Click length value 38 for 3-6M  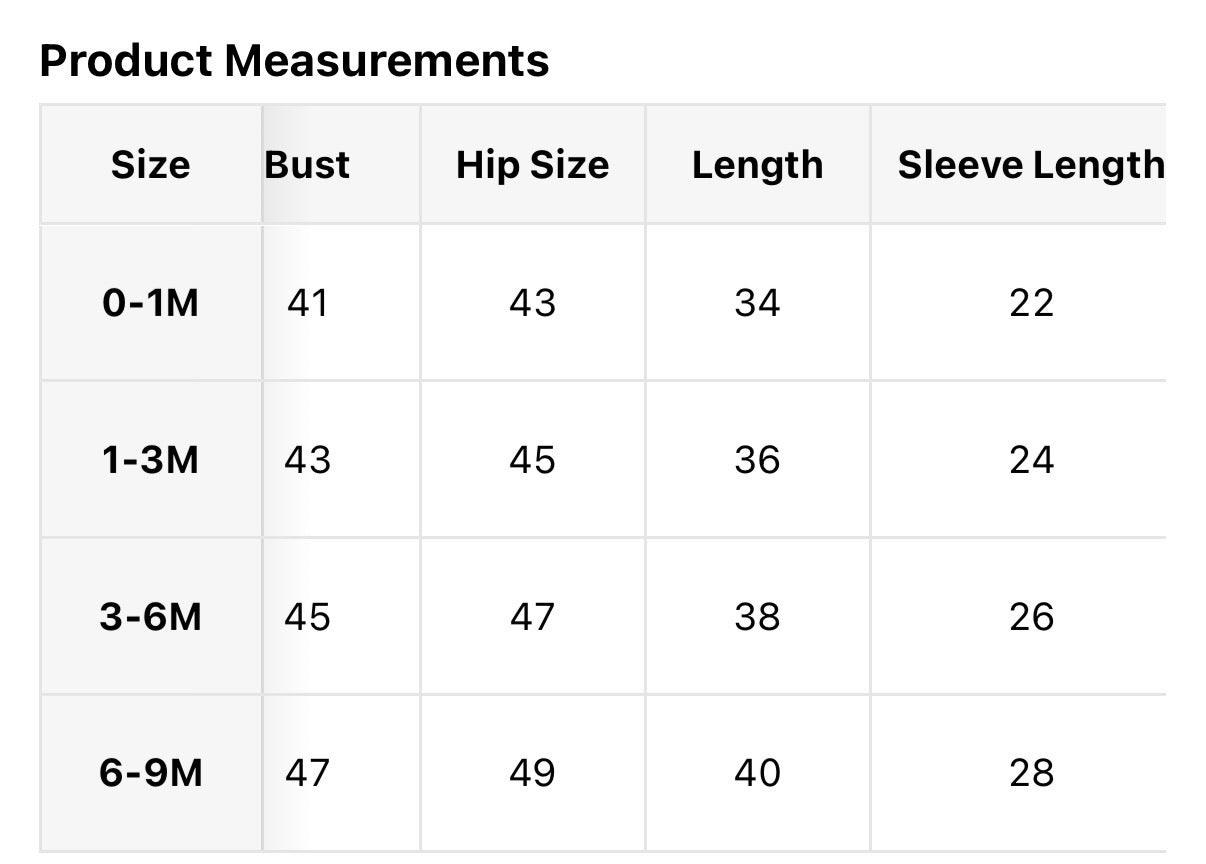pos(757,617)
